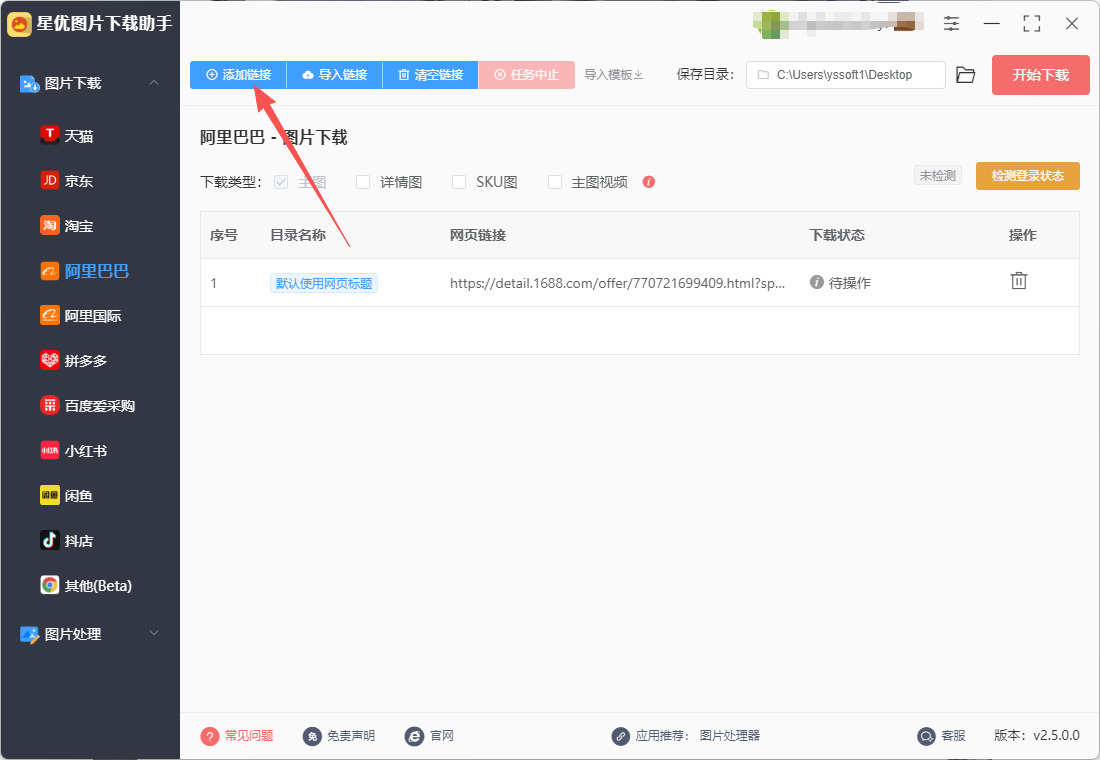Click the 天猫 red T icon
The image size is (1100, 760).
pyautogui.click(x=50, y=135)
